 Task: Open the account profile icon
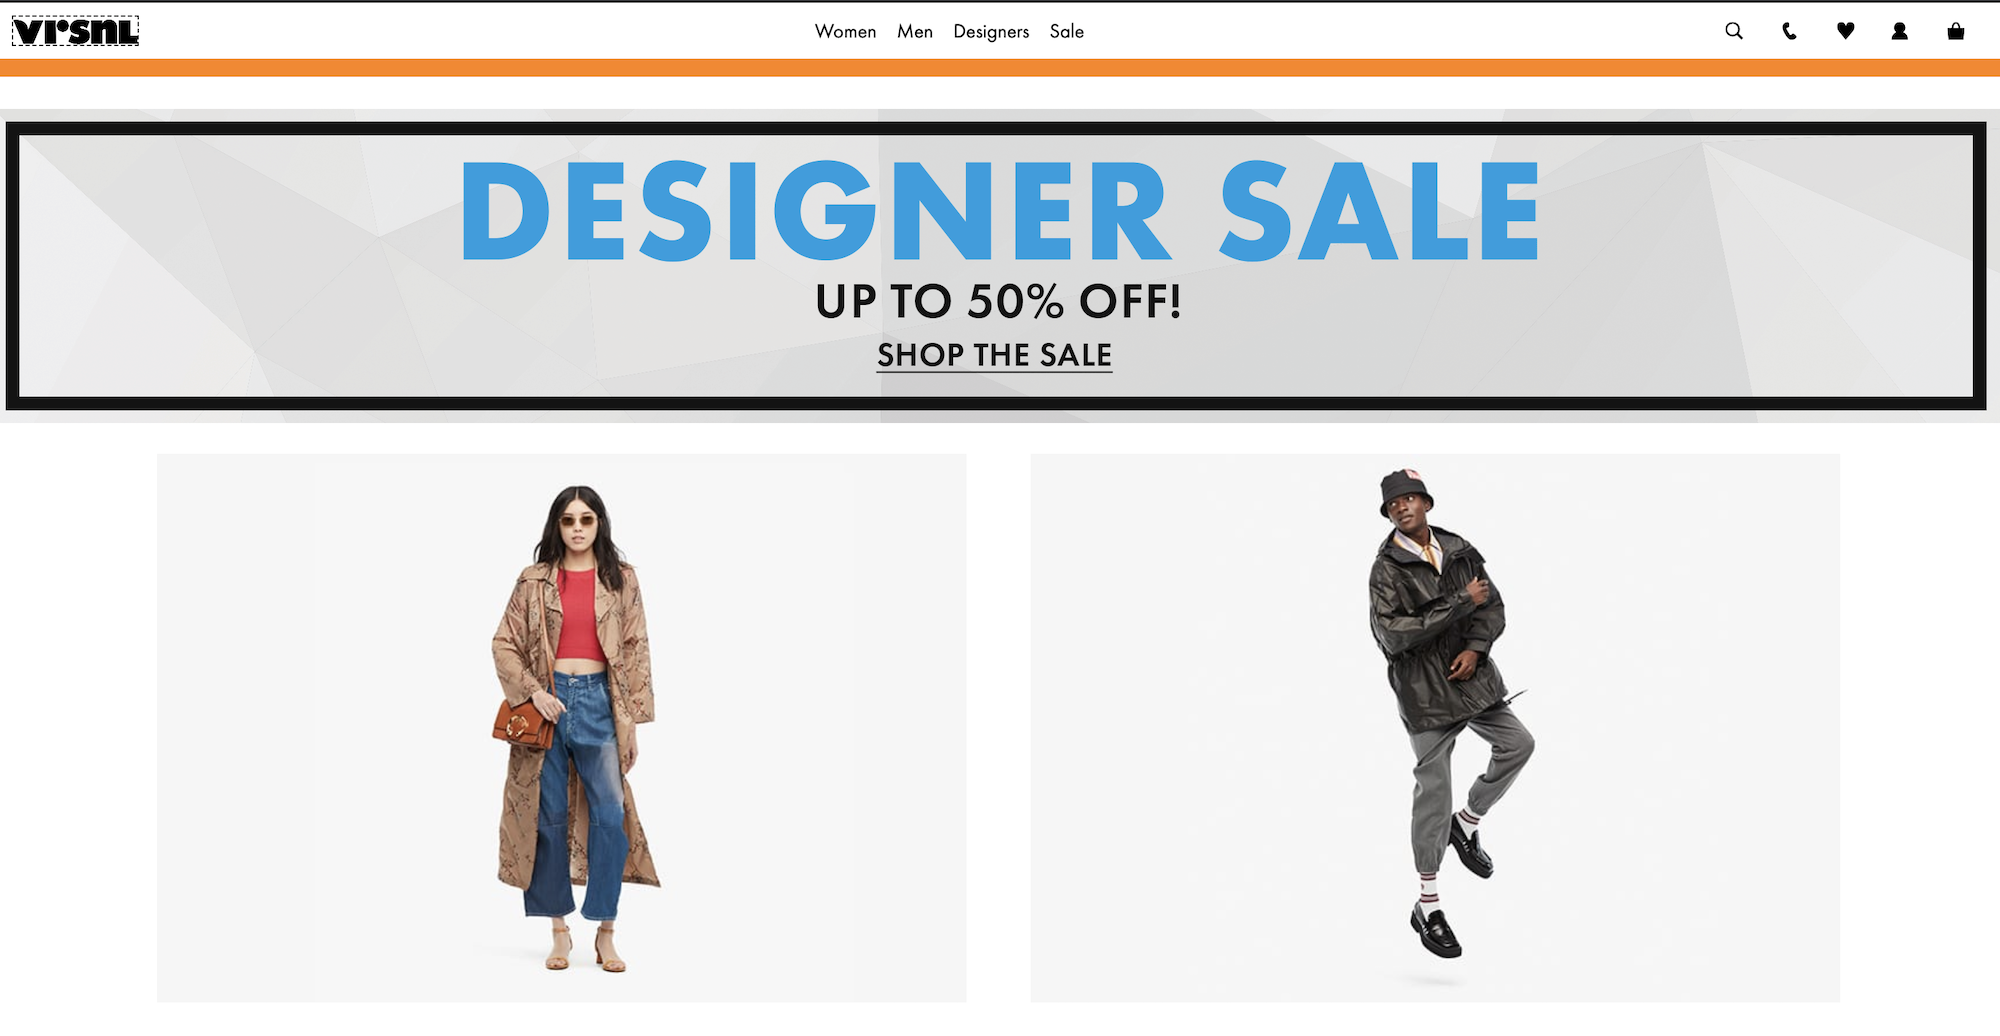[x=1900, y=31]
